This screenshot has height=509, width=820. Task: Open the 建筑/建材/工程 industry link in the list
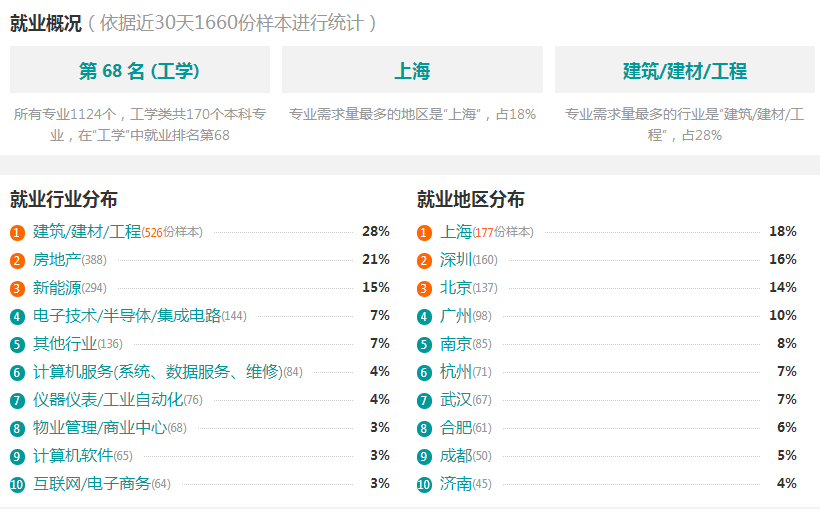tap(87, 231)
